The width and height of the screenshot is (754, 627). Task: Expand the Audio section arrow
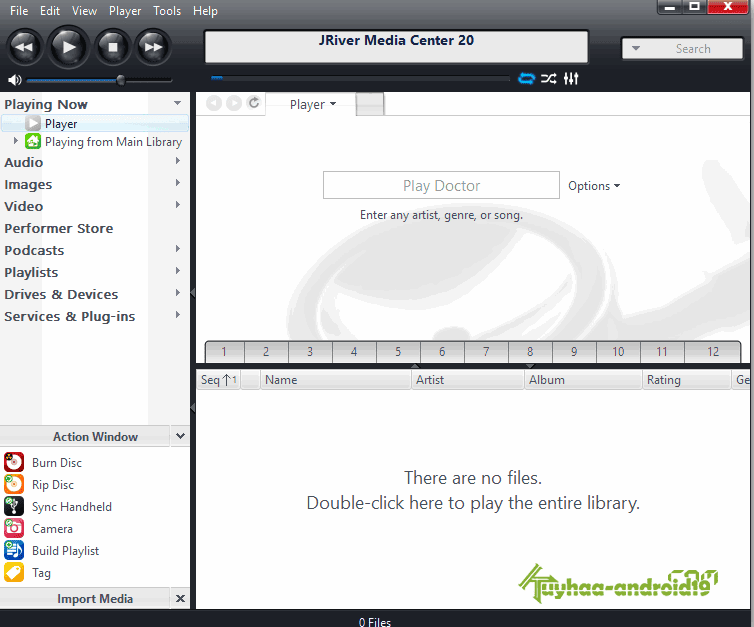(178, 161)
